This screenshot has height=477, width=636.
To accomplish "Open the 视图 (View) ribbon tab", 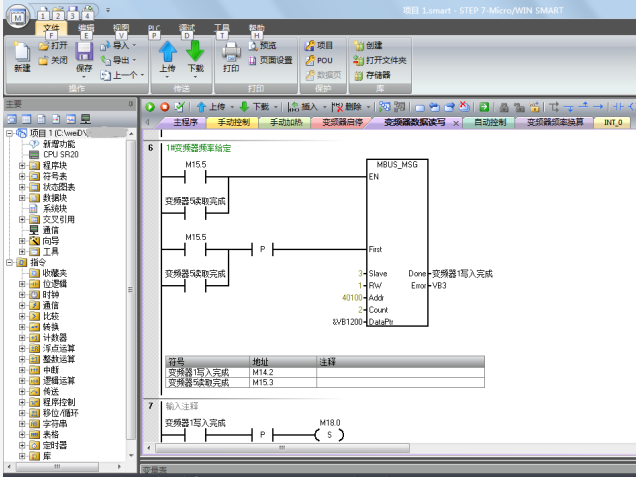I will pyautogui.click(x=120, y=29).
